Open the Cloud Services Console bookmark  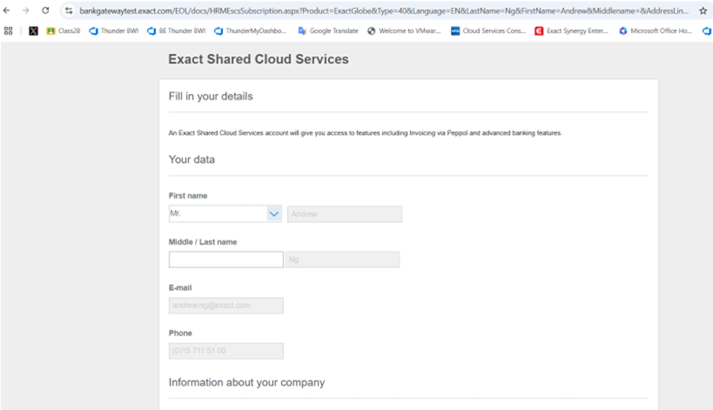pos(488,31)
